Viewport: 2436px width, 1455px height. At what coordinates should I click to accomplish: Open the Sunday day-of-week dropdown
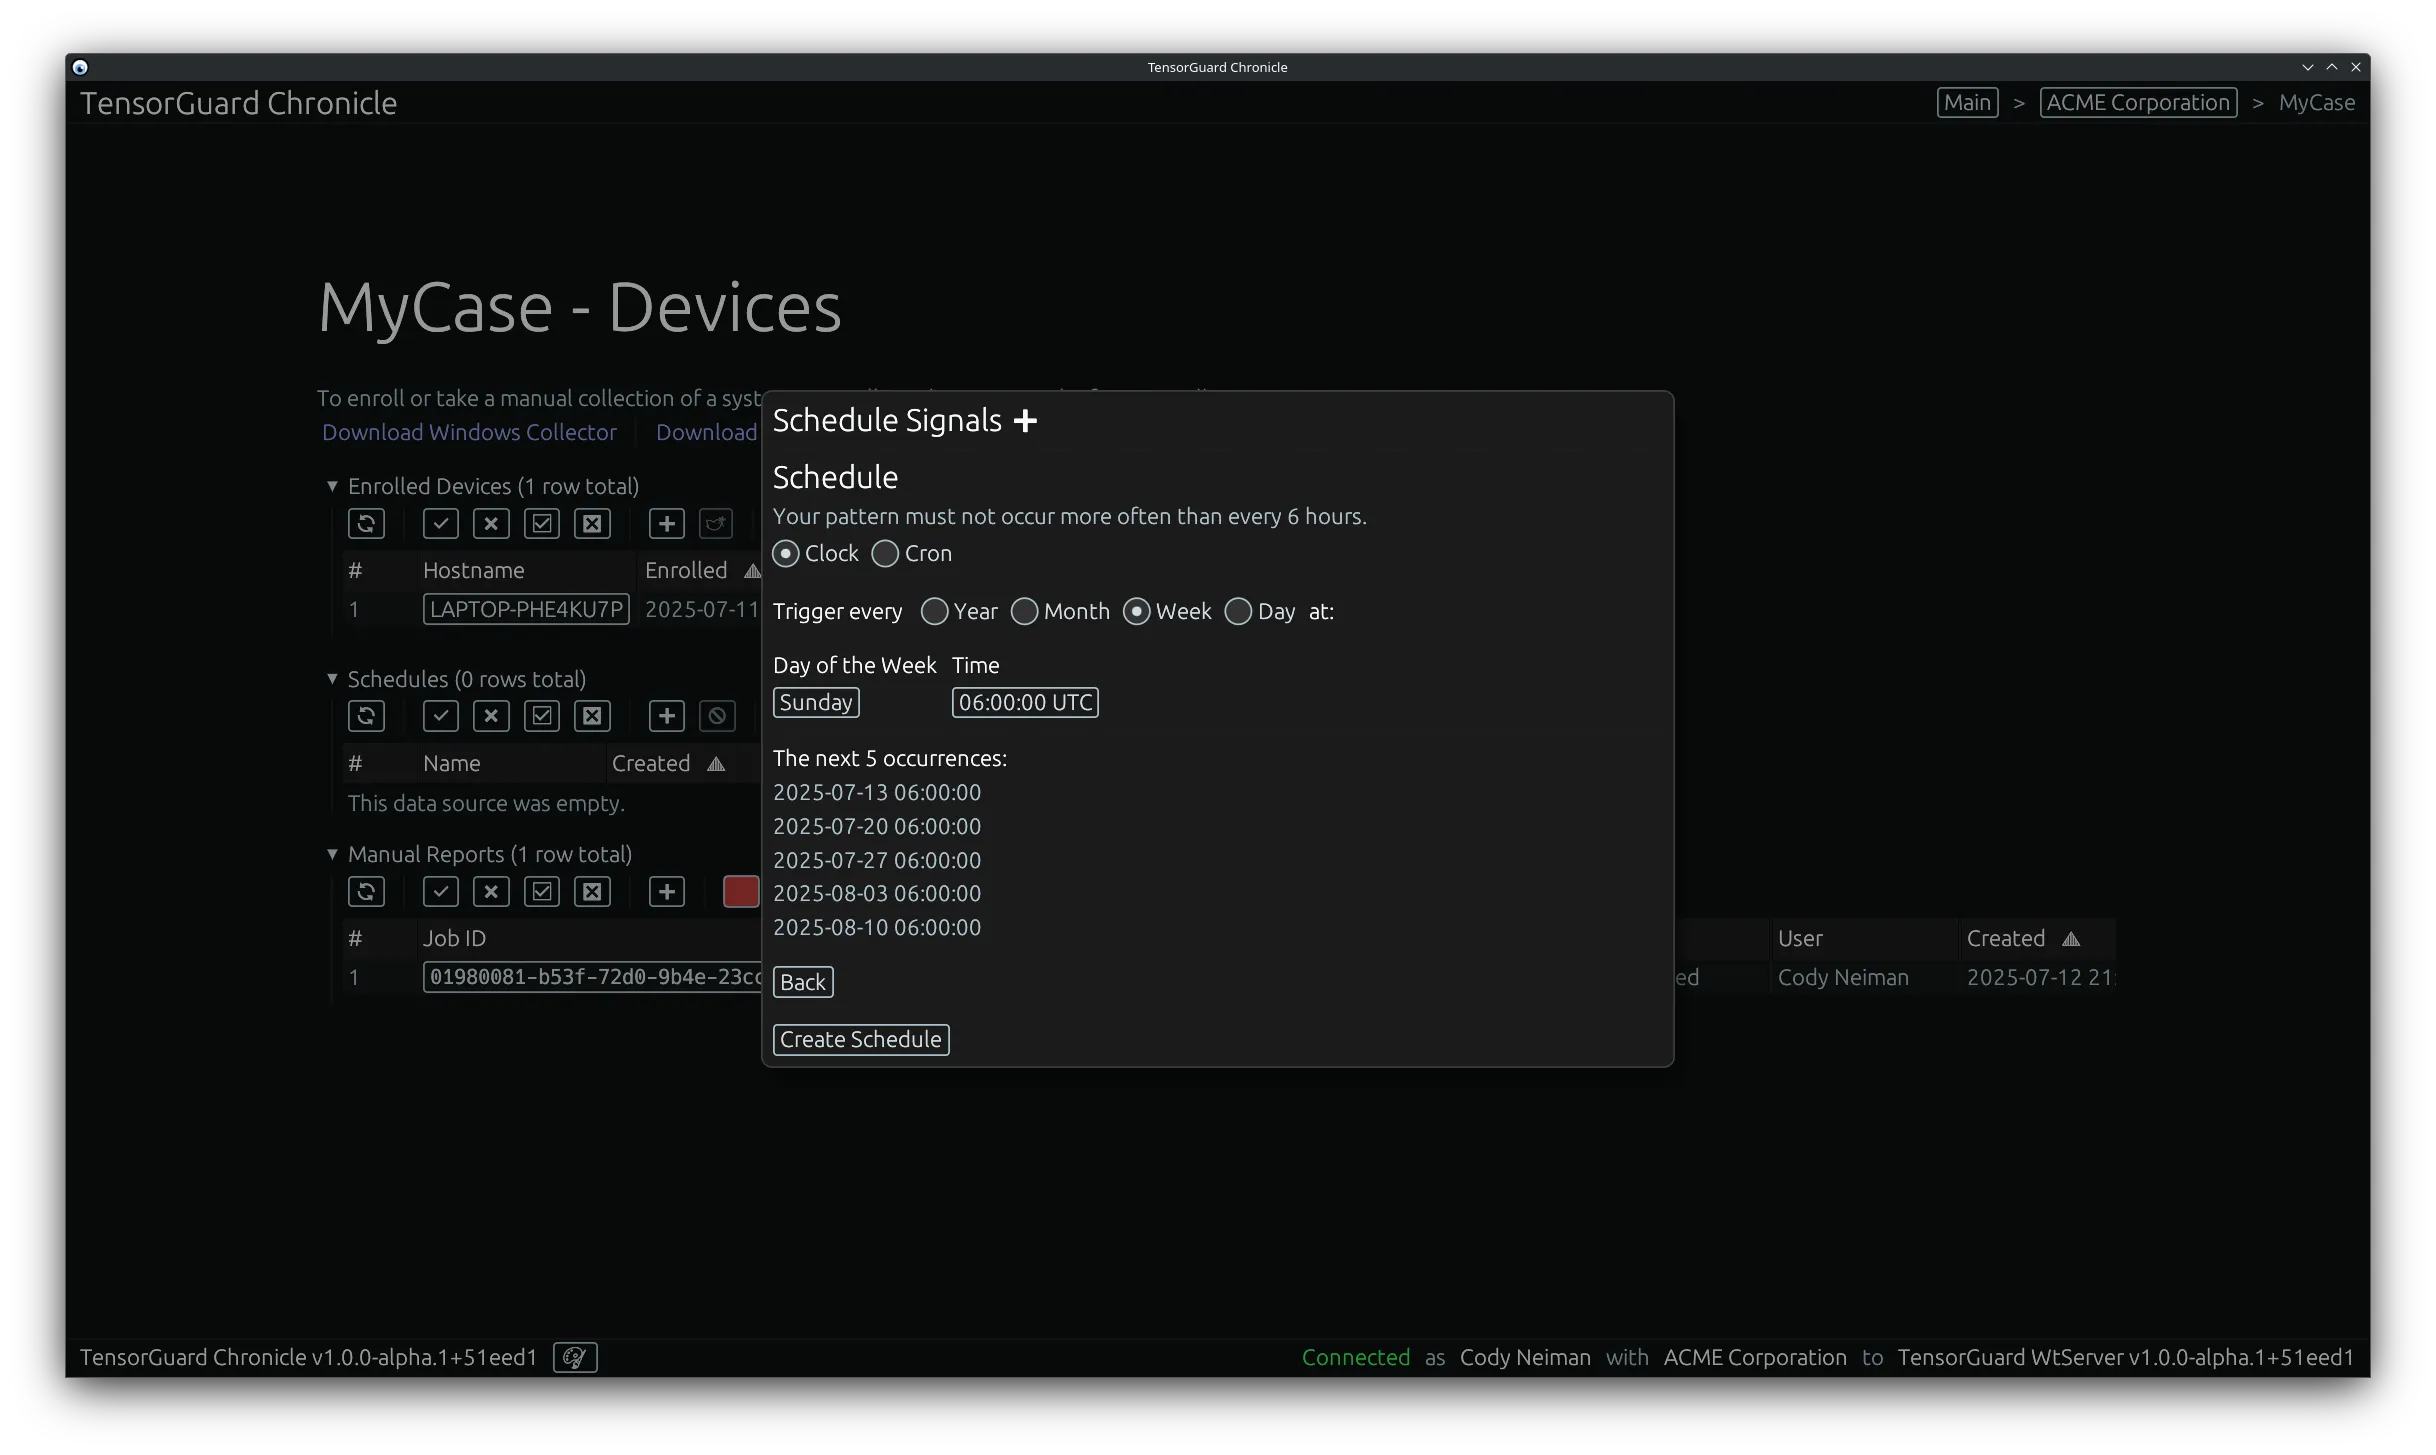[x=816, y=702]
